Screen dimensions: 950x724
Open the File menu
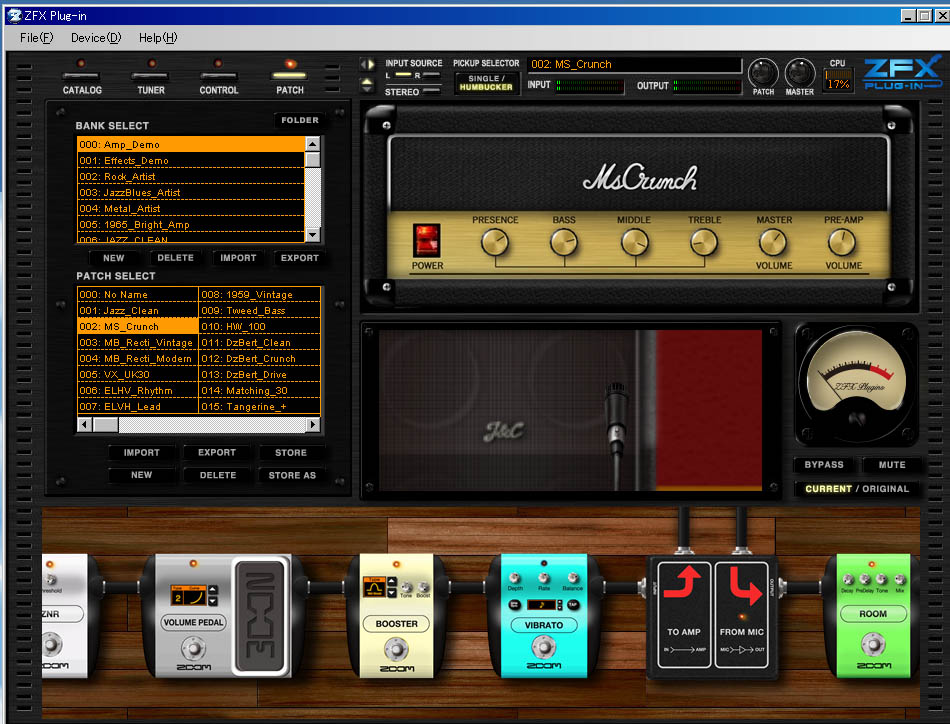(36, 38)
